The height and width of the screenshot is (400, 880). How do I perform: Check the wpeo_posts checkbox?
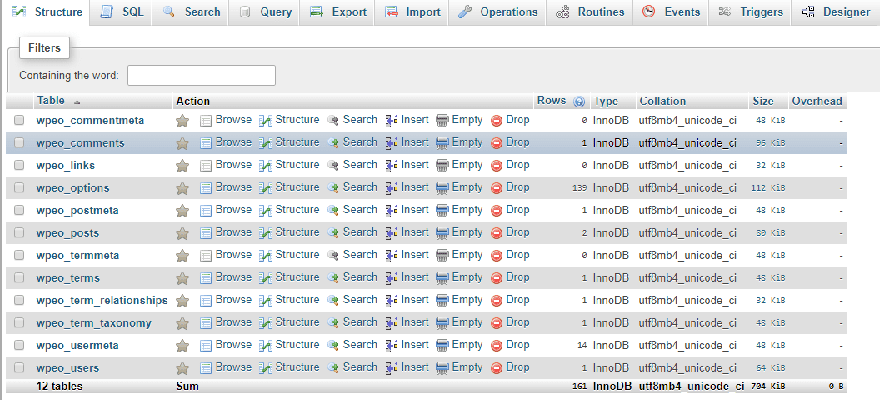point(19,232)
